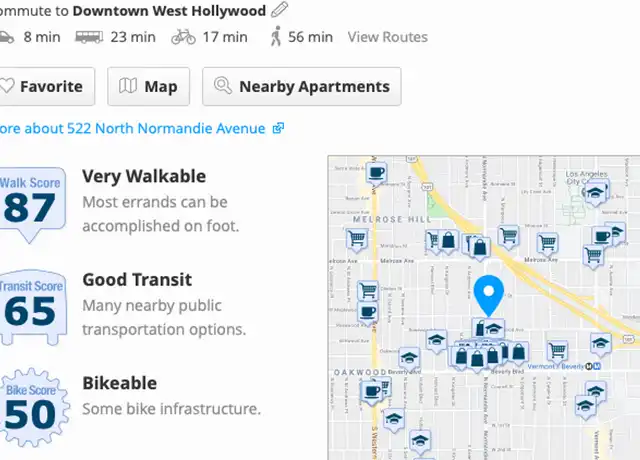Search Nearby Apartments
The height and width of the screenshot is (460, 640).
(x=302, y=87)
